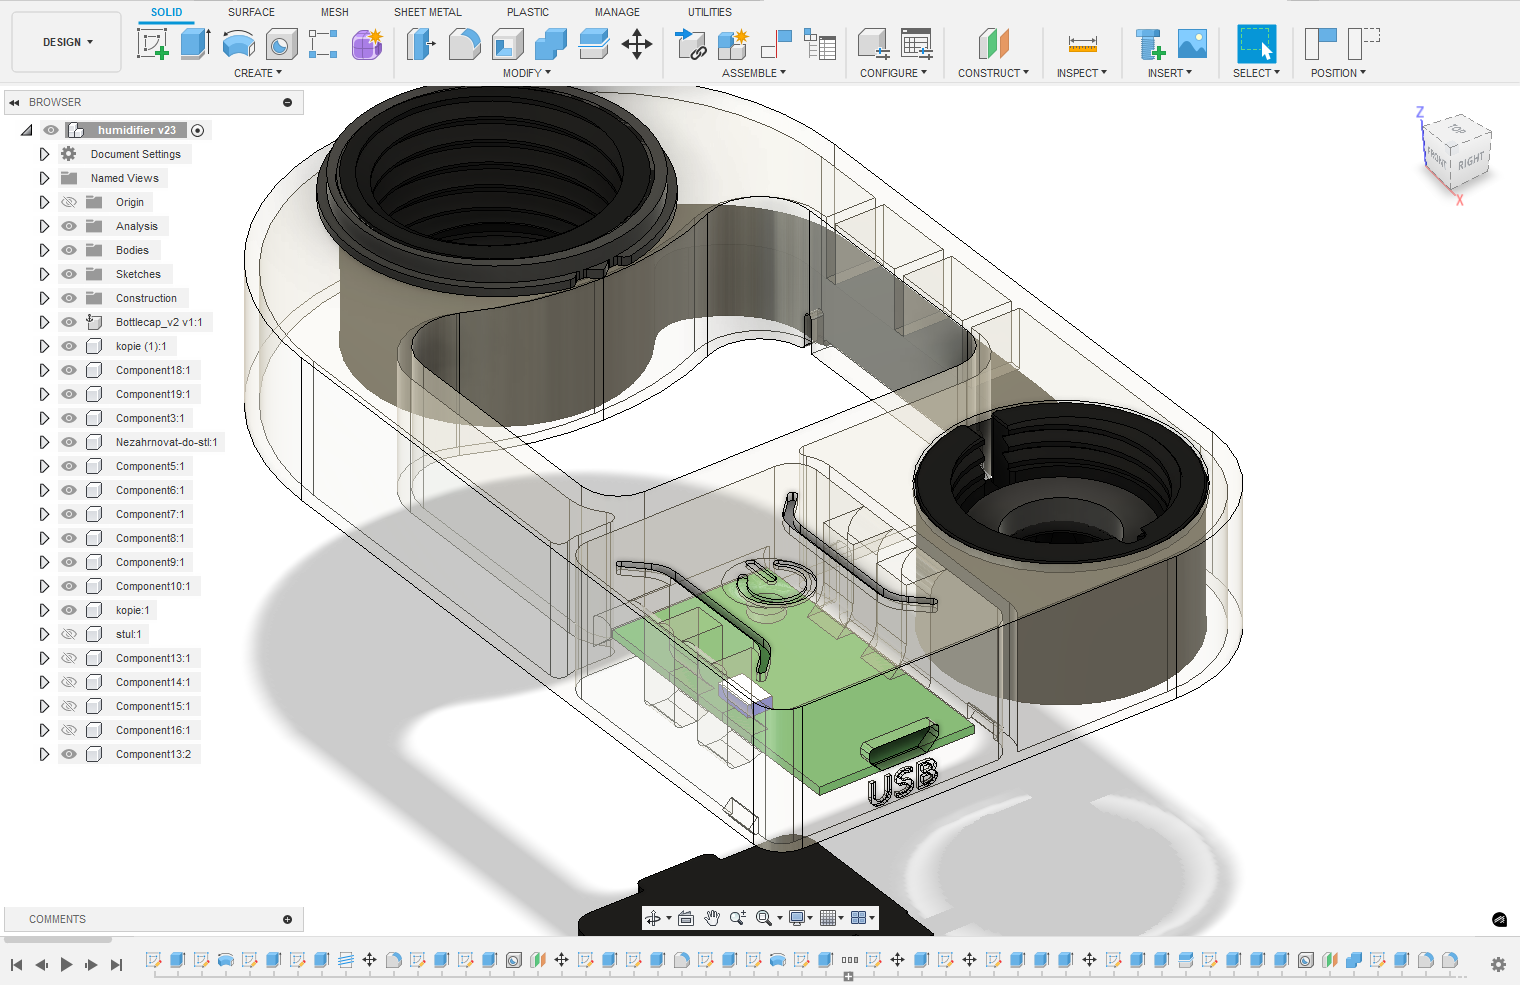Open the DESIGN workspace dropdown
The width and height of the screenshot is (1520, 985).
point(67,42)
